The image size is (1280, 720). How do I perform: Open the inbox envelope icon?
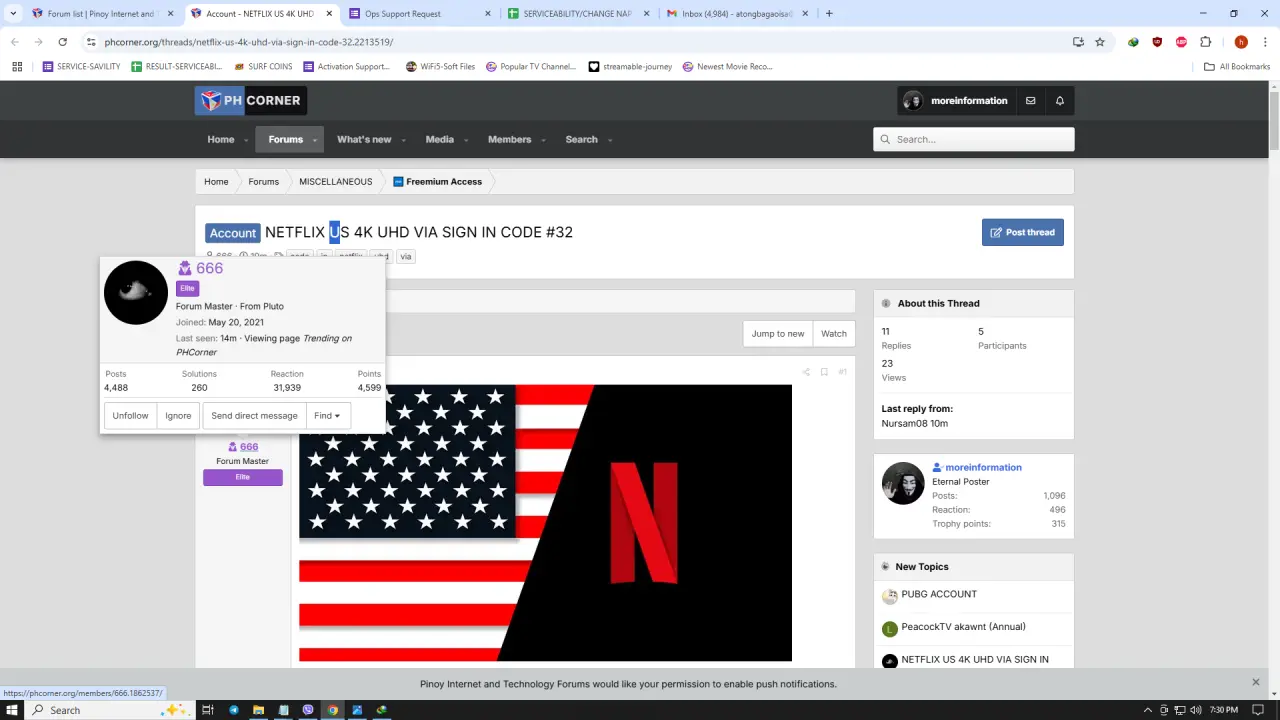pos(1030,101)
